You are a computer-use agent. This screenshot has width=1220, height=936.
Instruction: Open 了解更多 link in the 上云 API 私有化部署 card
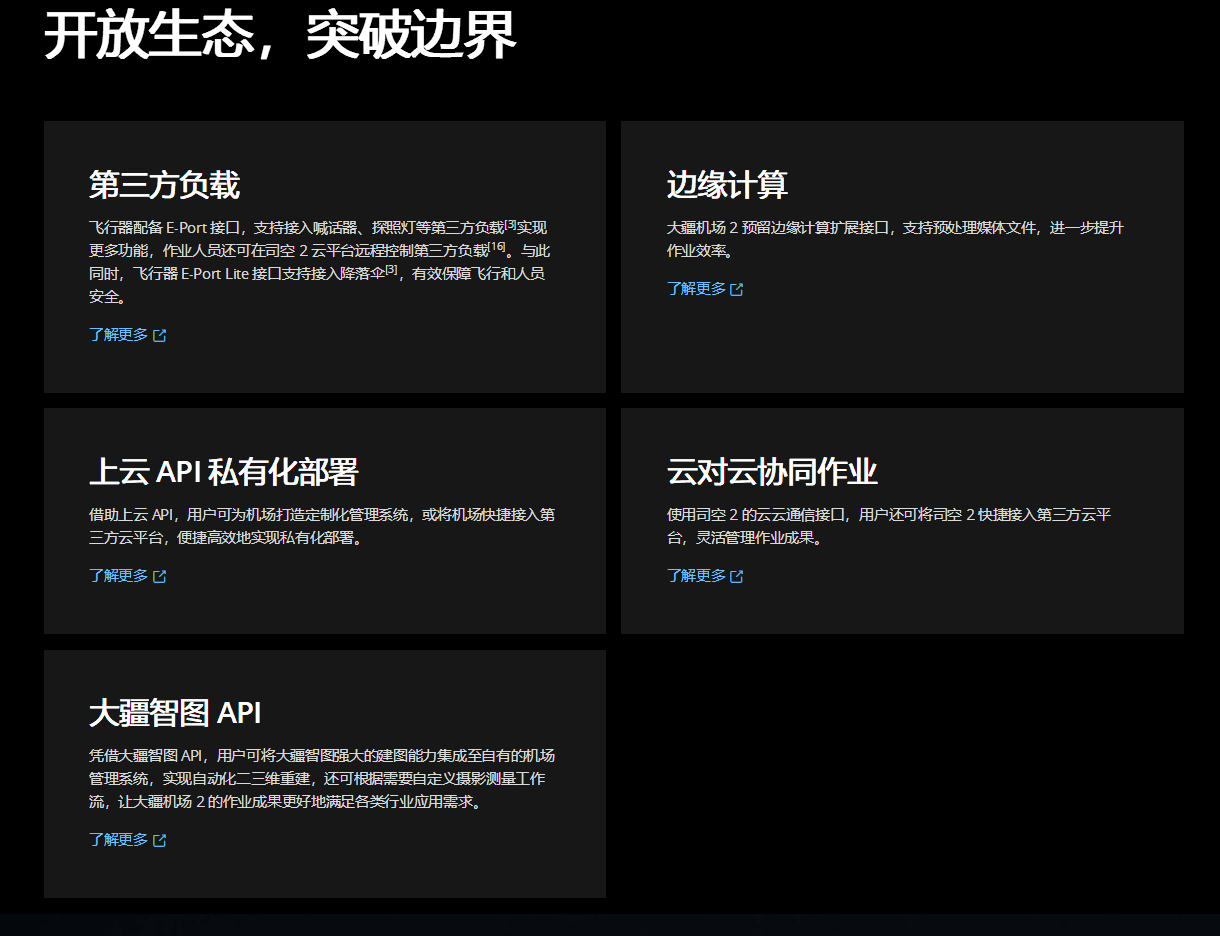click(118, 576)
